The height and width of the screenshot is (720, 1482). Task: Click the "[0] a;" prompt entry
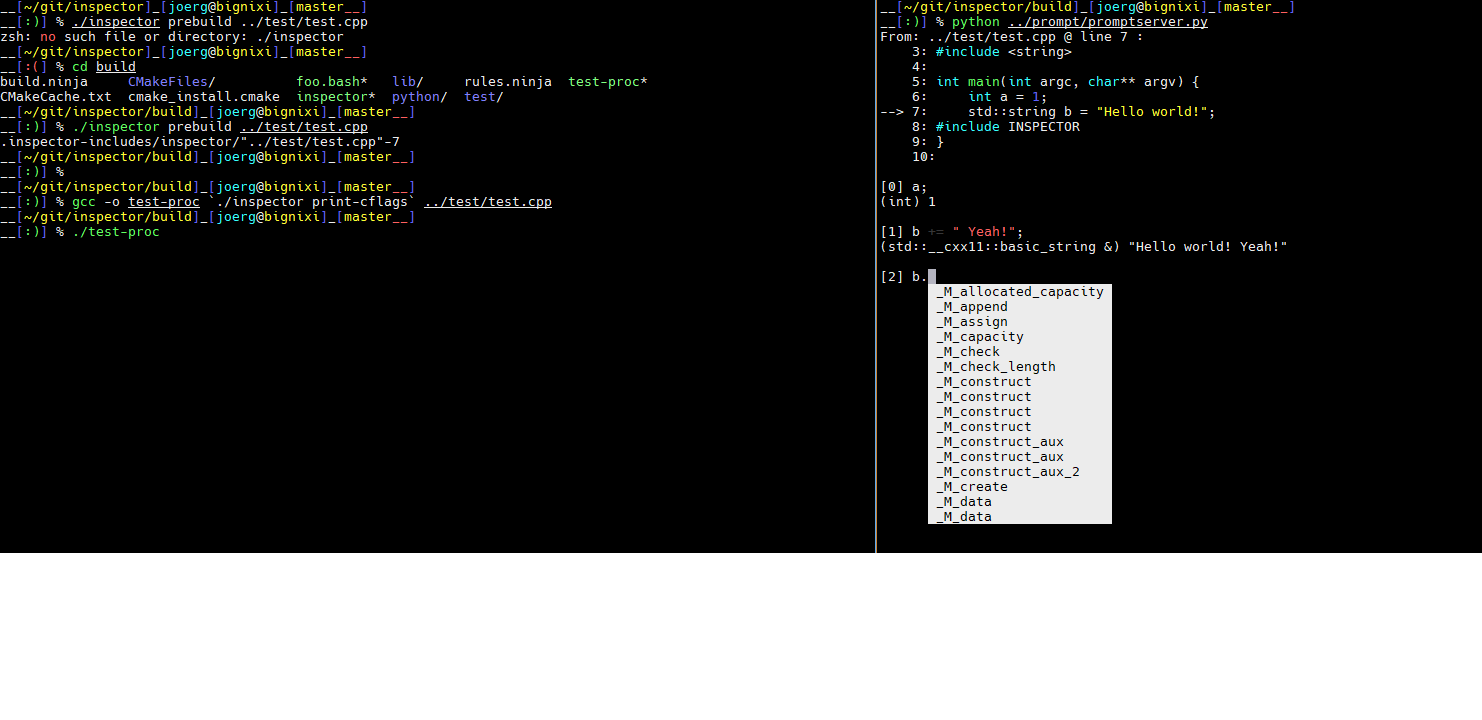click(x=904, y=187)
